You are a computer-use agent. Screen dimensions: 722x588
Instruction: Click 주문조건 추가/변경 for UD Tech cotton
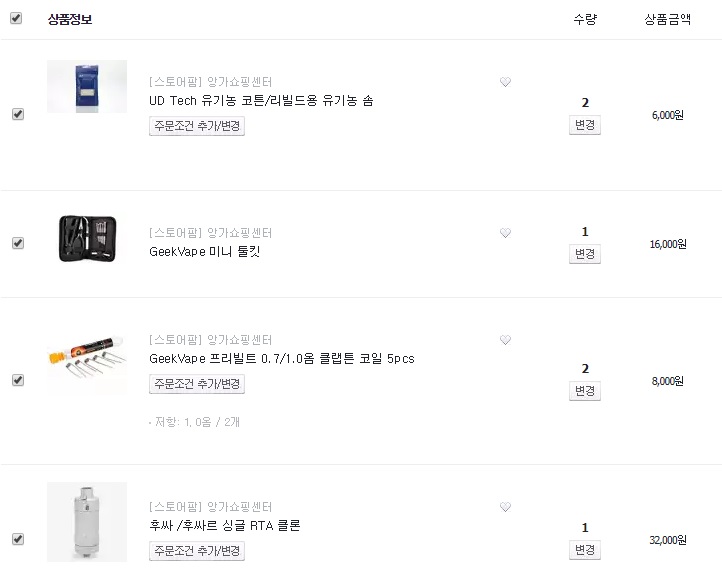(x=197, y=126)
